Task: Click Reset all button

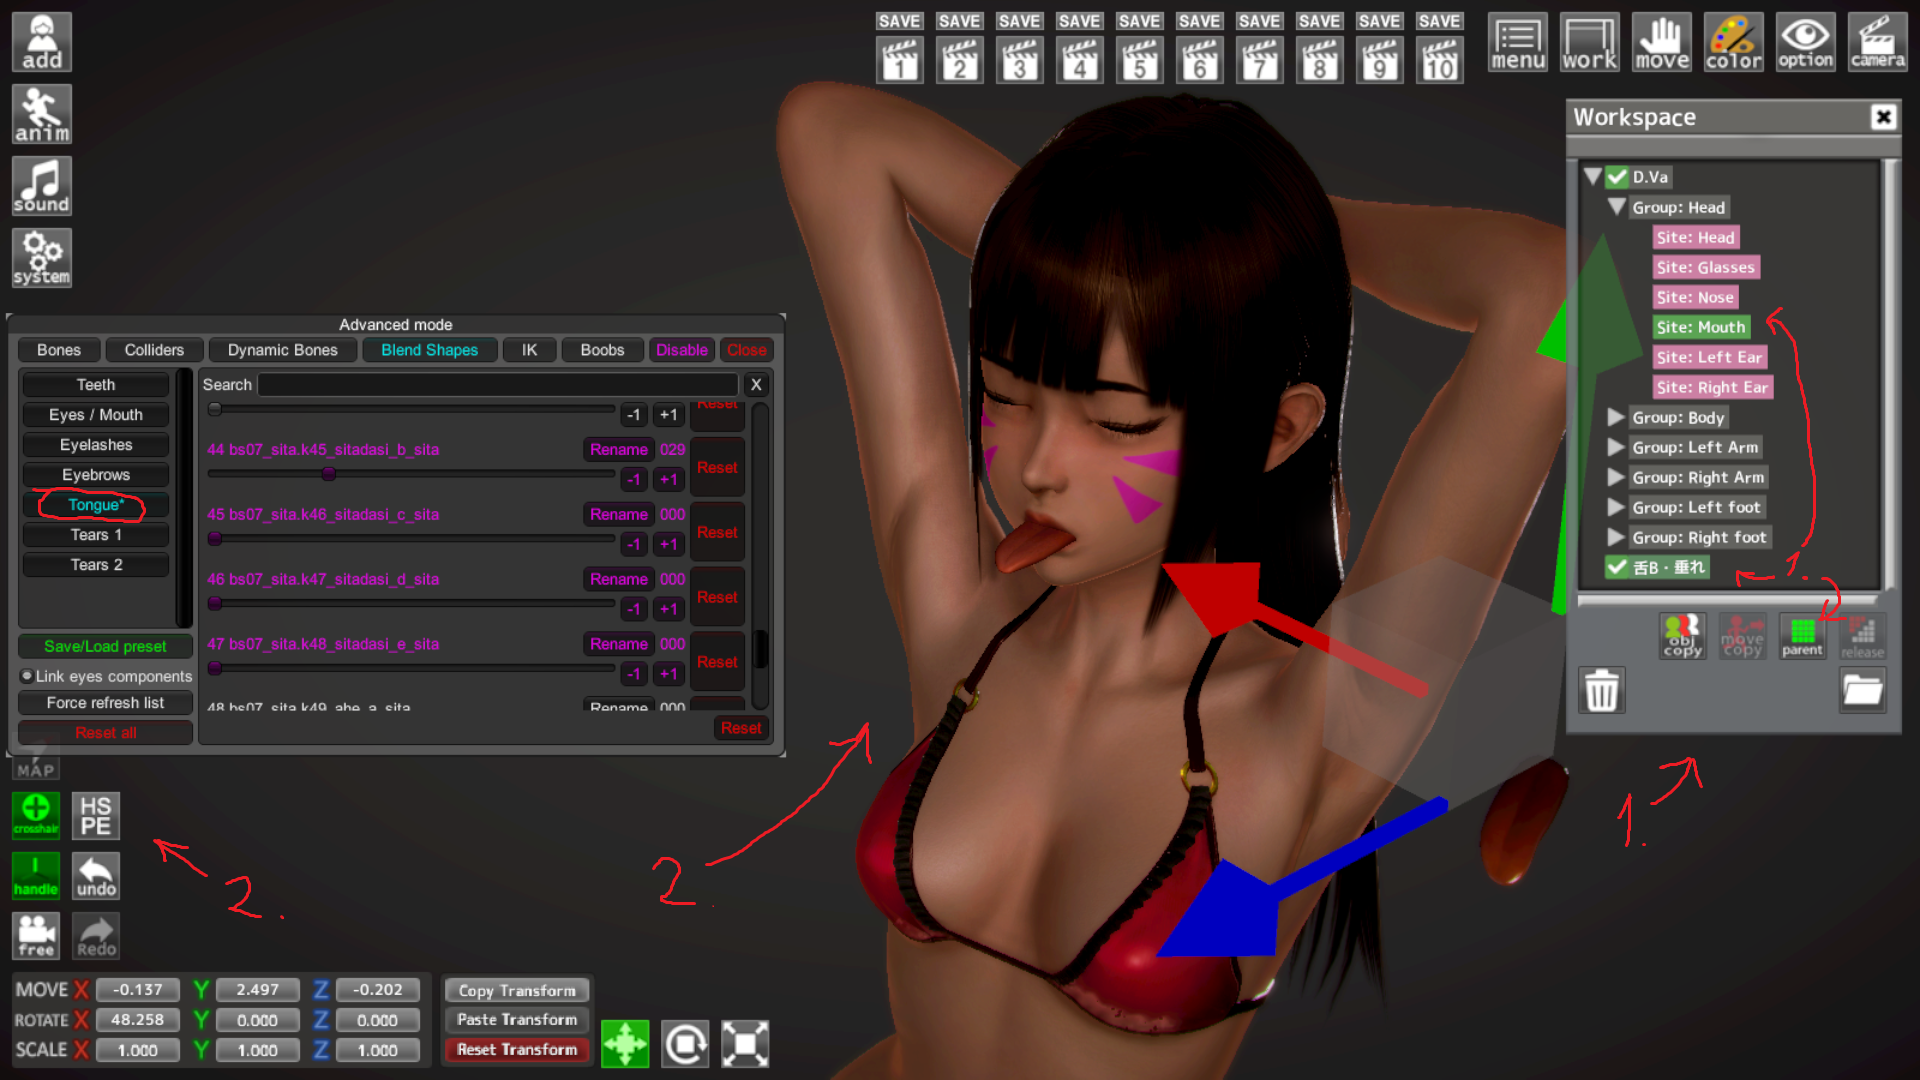Action: [105, 733]
